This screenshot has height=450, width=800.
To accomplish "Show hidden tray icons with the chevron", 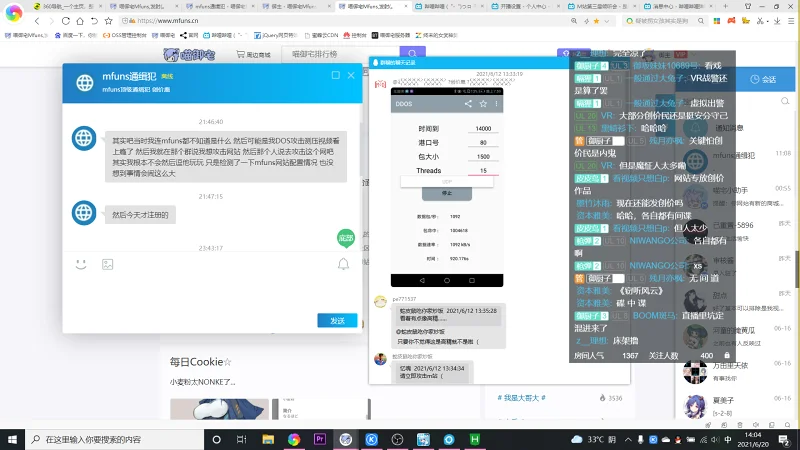I will (628, 439).
